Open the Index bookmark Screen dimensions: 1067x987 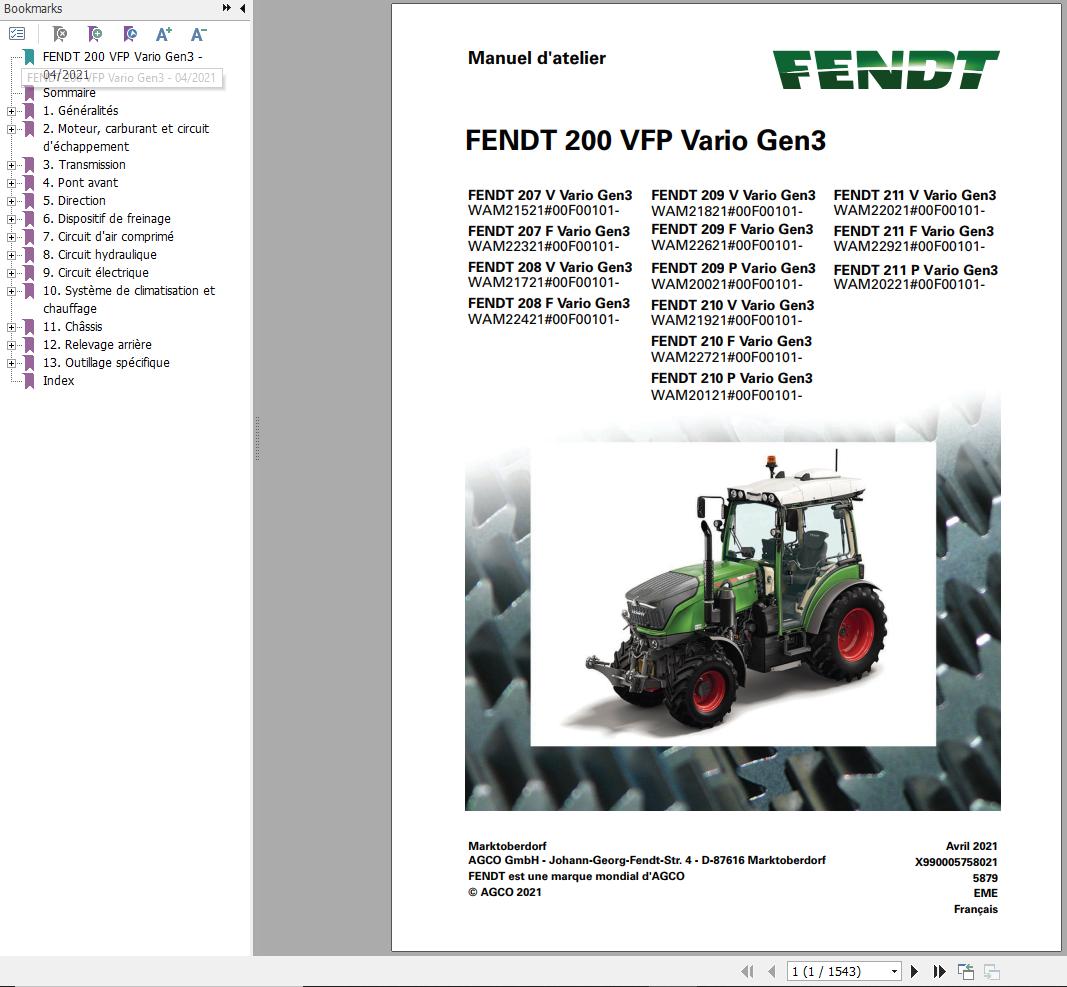[x=59, y=381]
